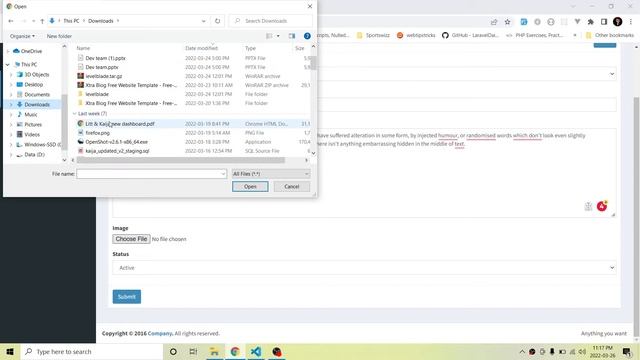
Task: Sort files by Type column
Action: [250, 48]
